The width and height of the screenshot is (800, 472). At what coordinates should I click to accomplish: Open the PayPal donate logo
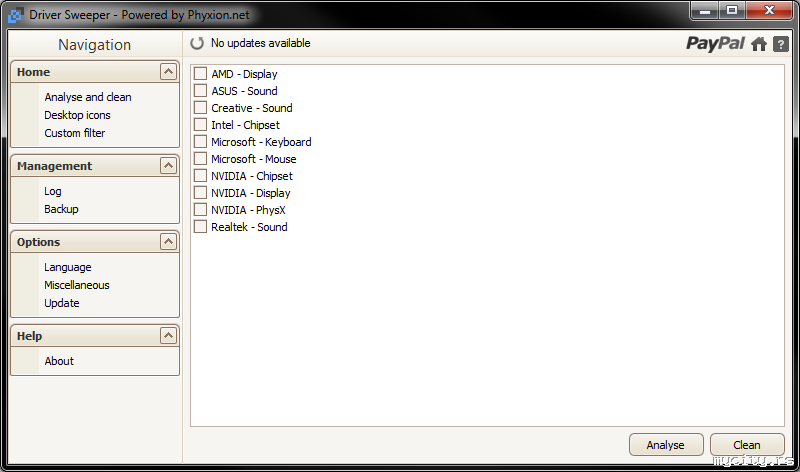(x=715, y=44)
